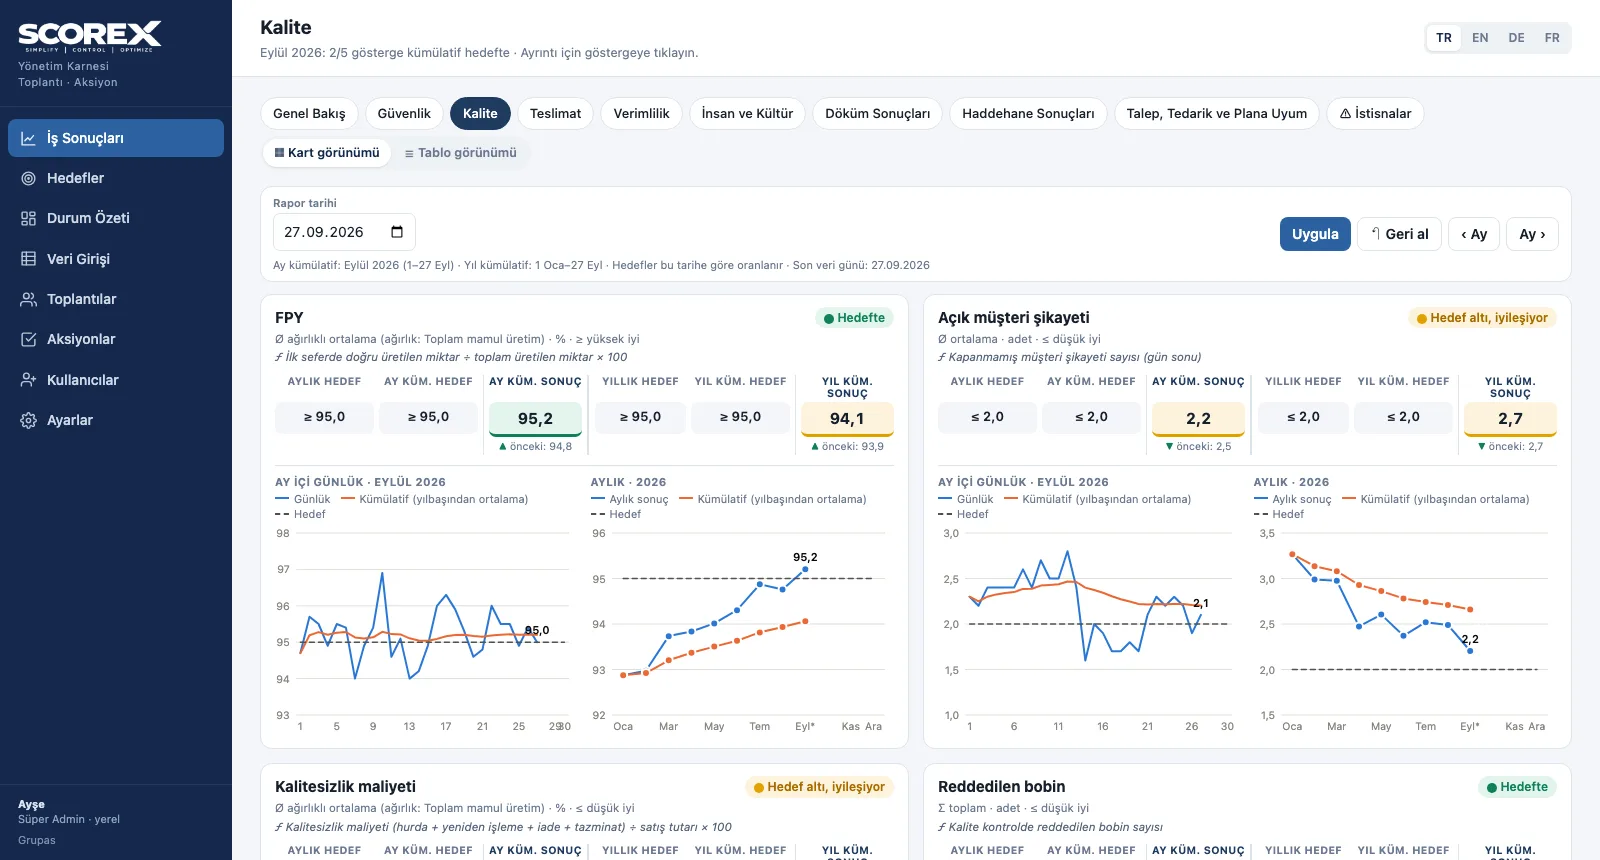
Task: Open the İstisnalar tab
Action: tap(1375, 114)
